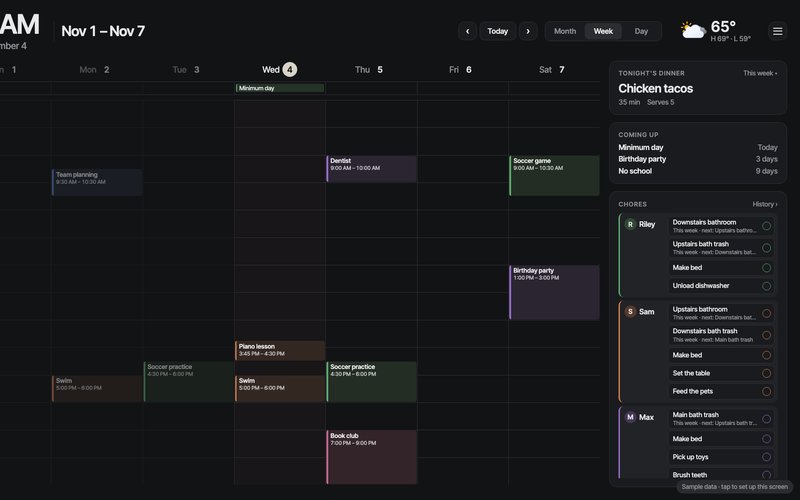Open the This week dinner menu link
The image size is (800, 500).
760,73
